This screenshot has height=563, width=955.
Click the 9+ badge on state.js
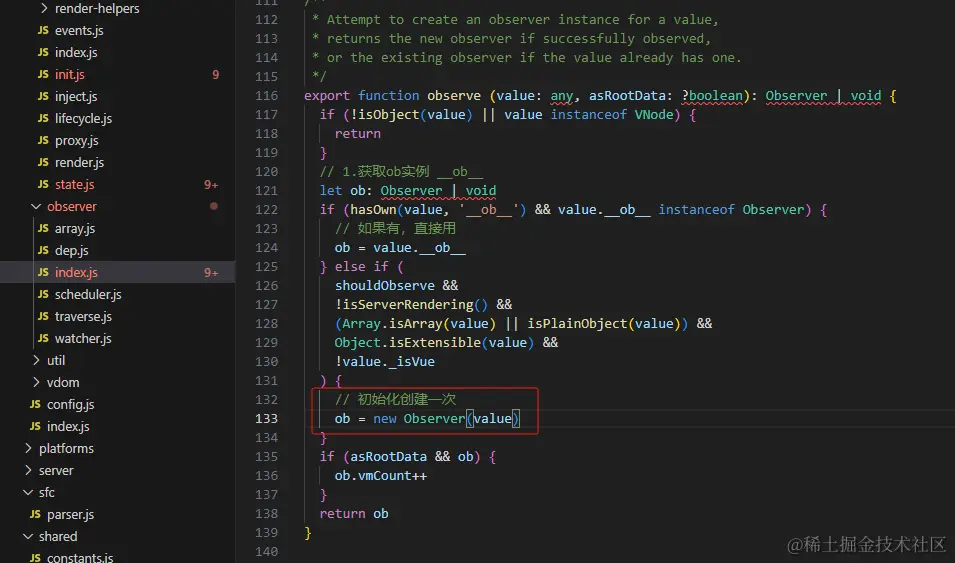[211, 185]
